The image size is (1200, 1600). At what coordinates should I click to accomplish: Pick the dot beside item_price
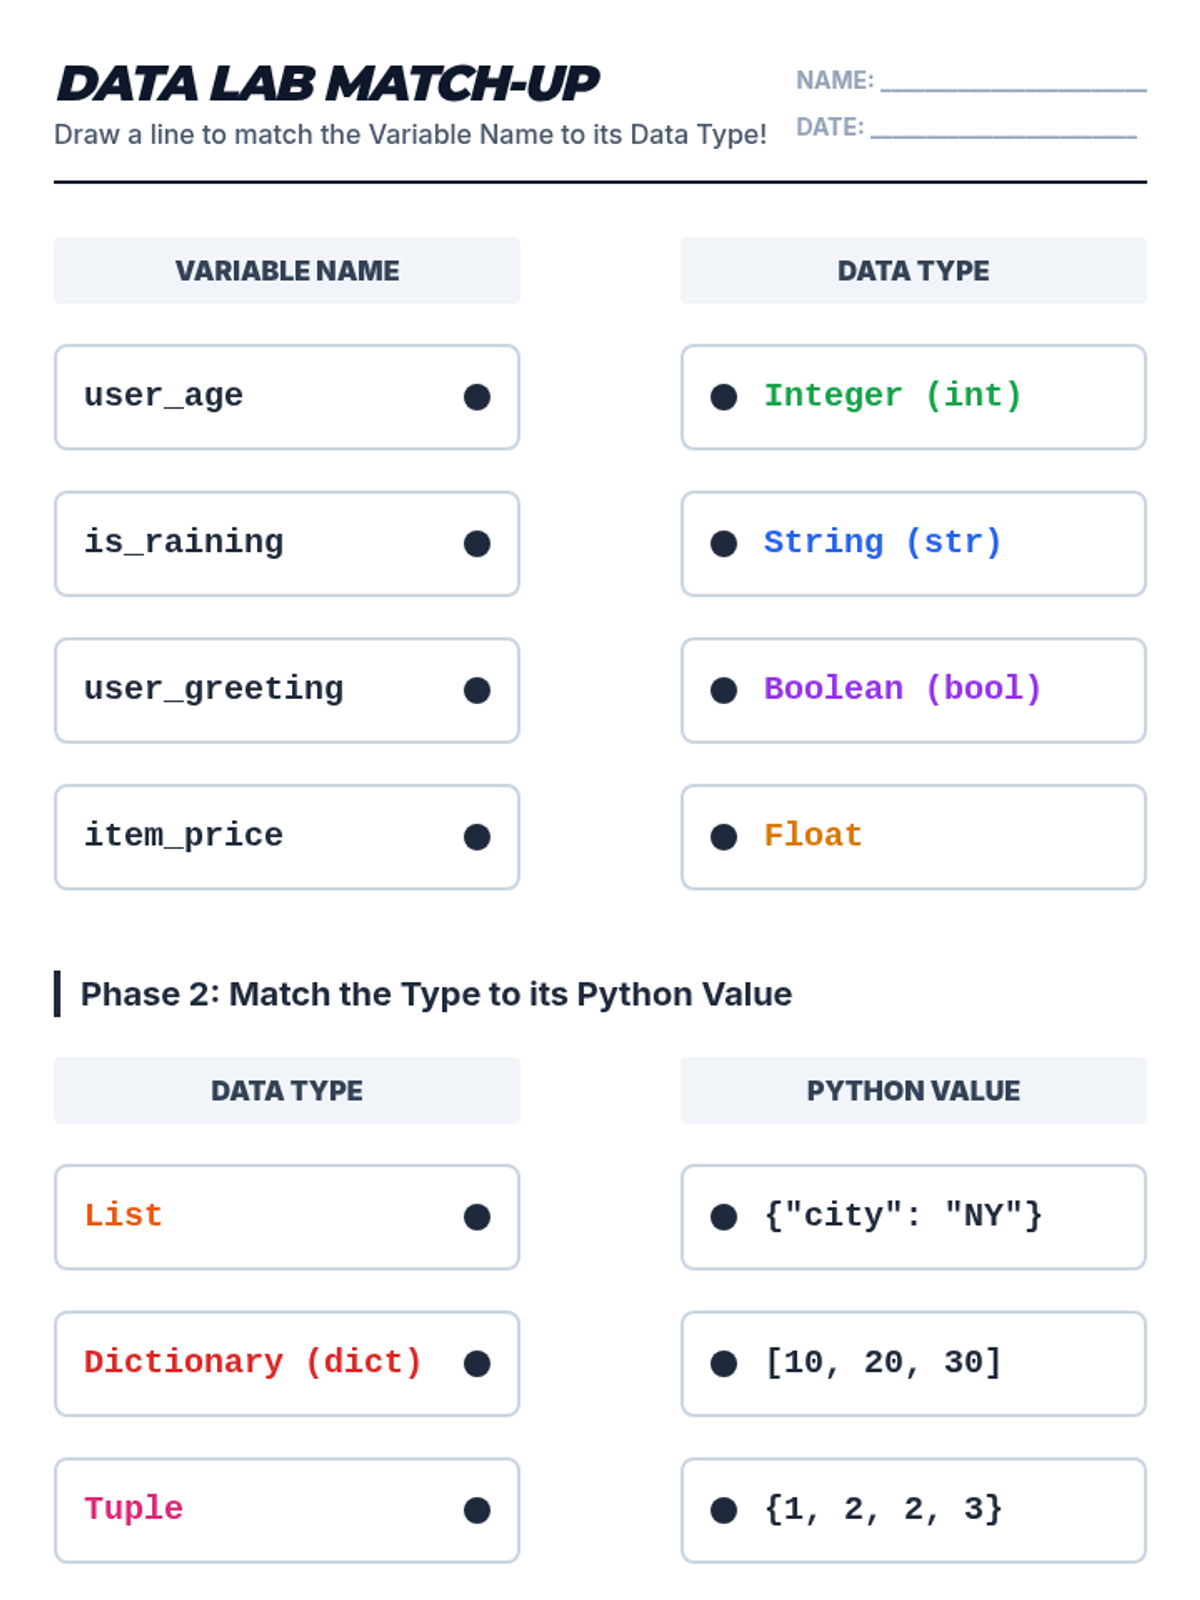[477, 837]
